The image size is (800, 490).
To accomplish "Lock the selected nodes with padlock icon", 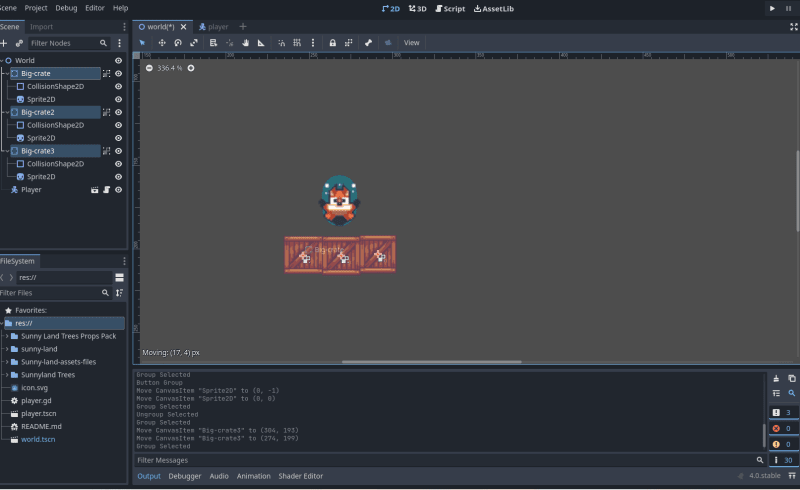I will point(333,43).
